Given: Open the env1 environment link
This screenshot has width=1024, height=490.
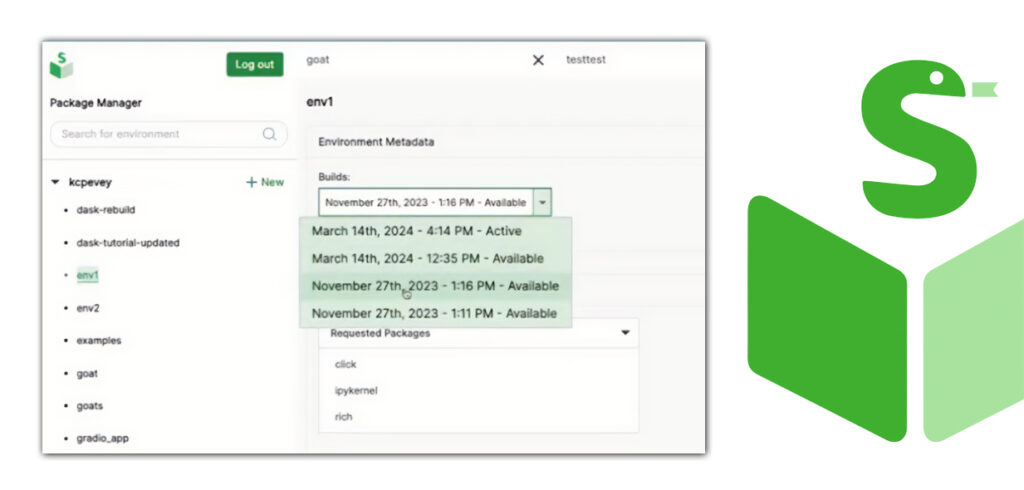Looking at the screenshot, I should point(88,276).
